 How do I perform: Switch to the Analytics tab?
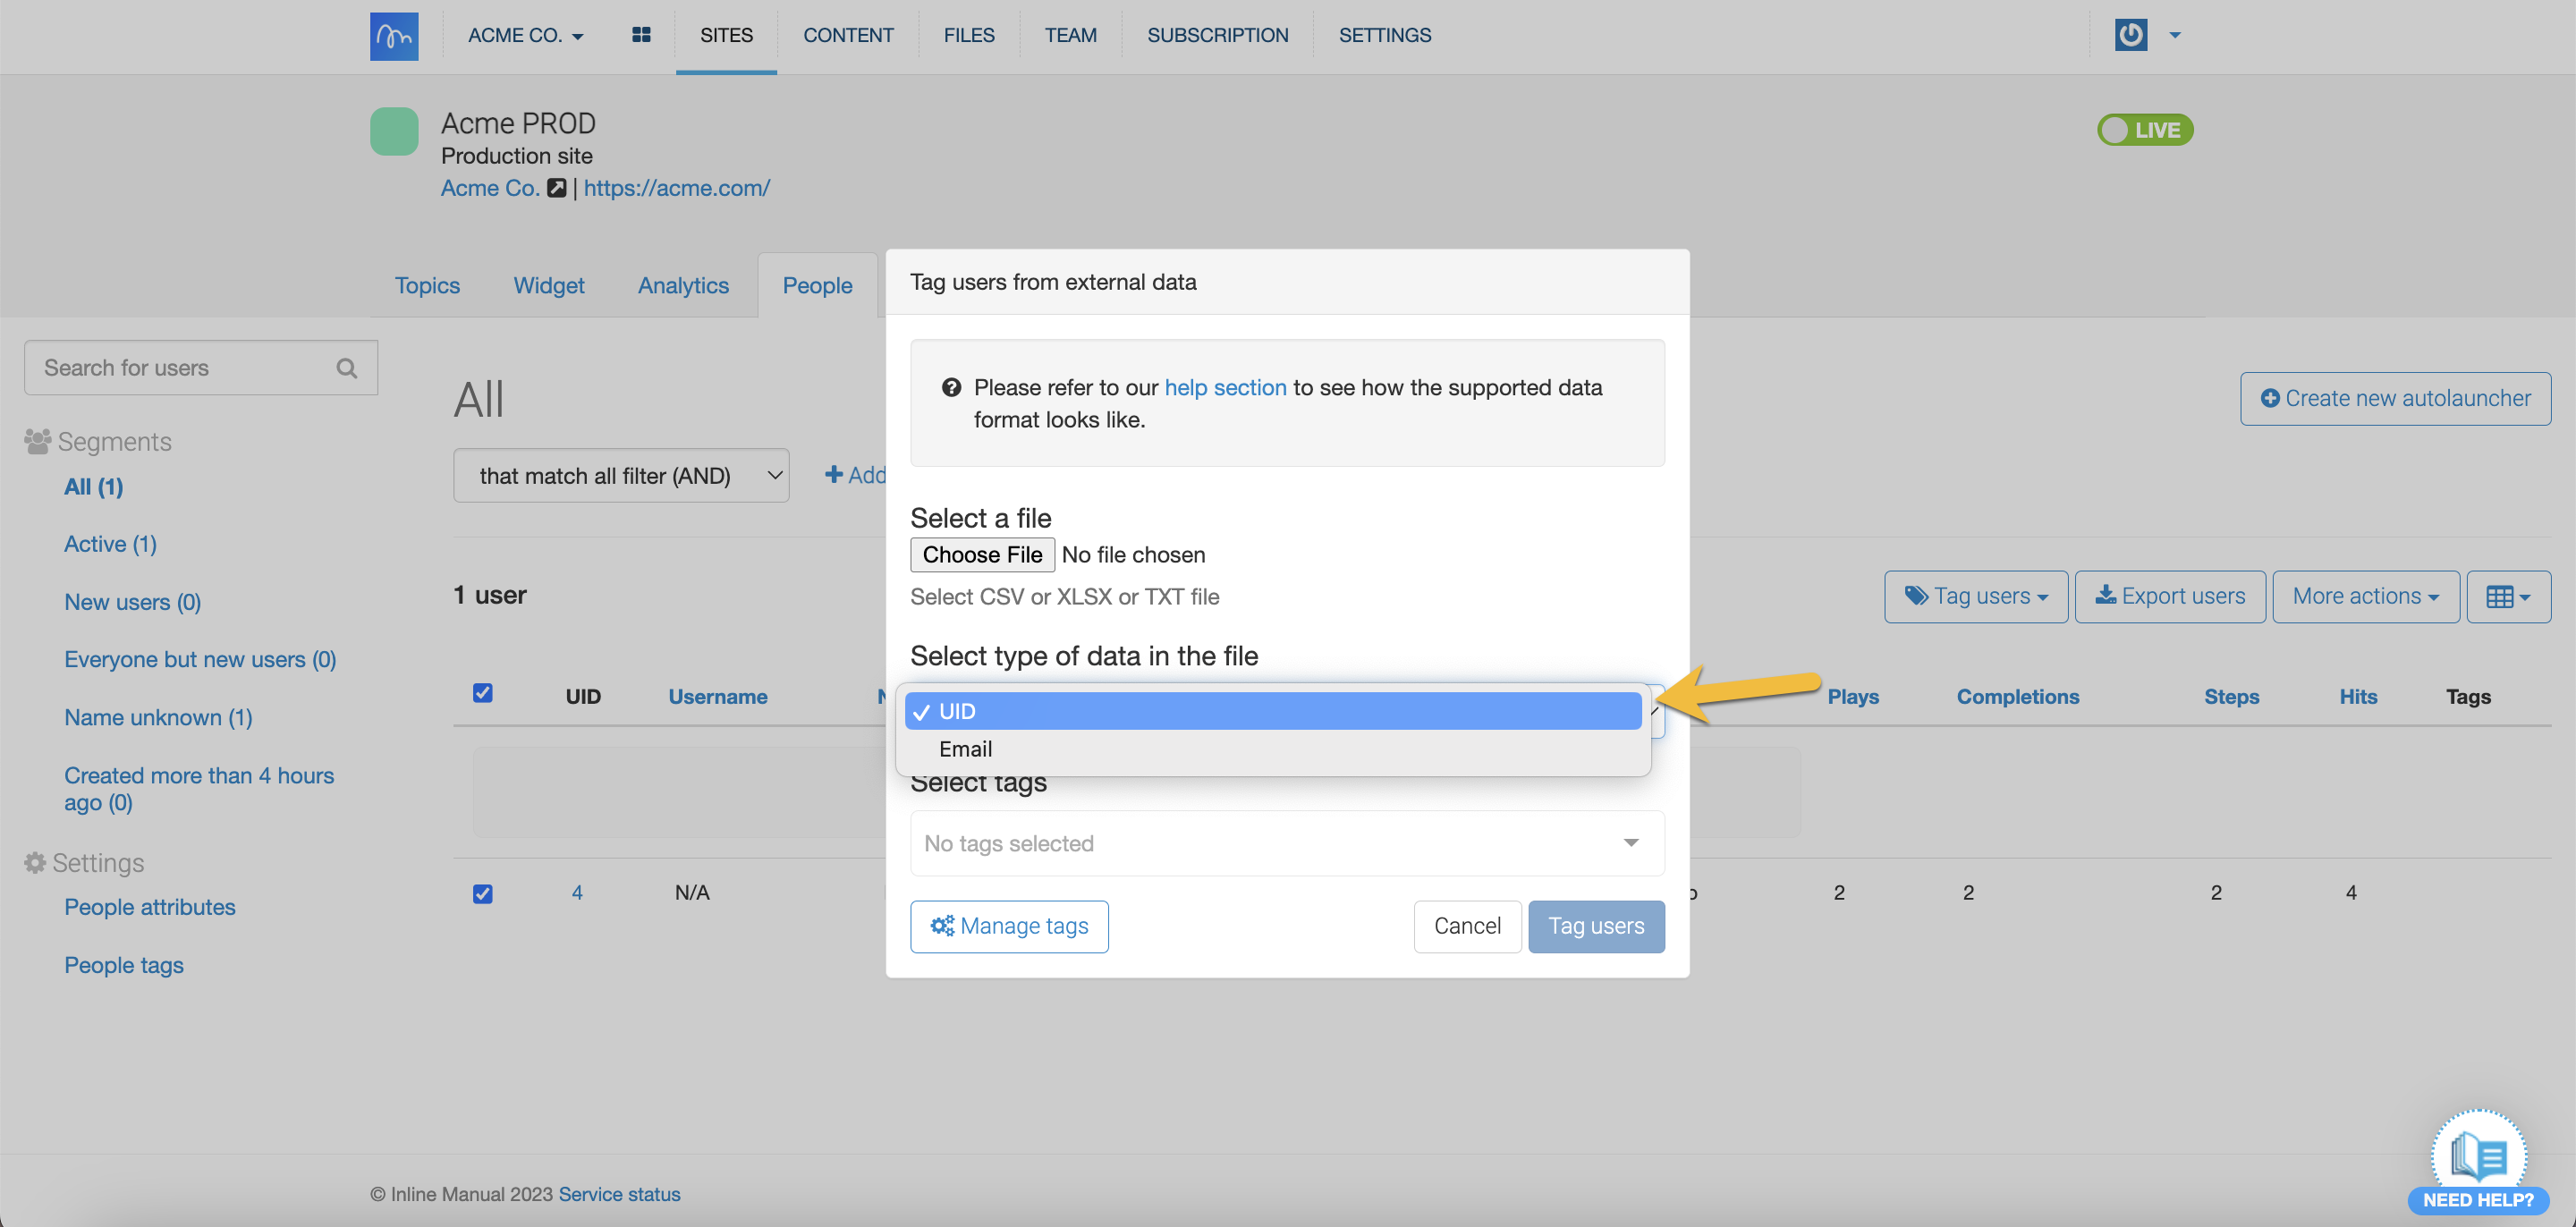[683, 286]
